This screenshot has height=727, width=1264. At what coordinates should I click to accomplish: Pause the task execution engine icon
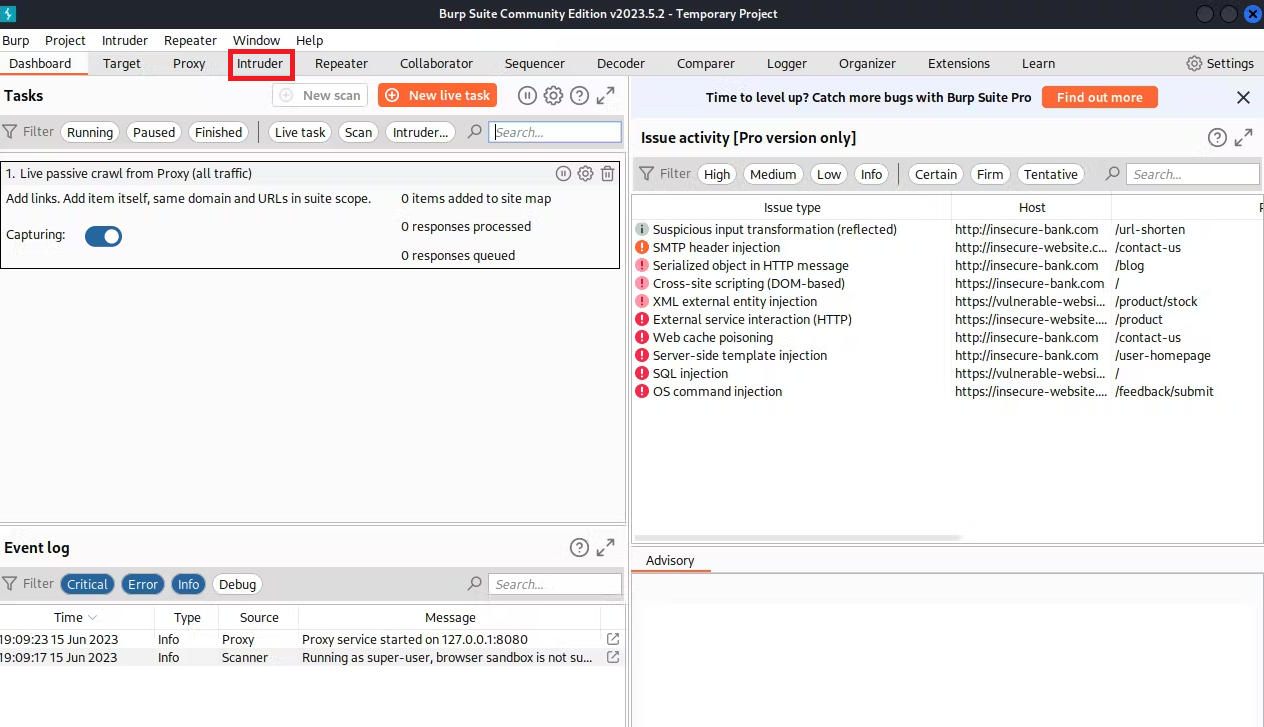pos(527,95)
